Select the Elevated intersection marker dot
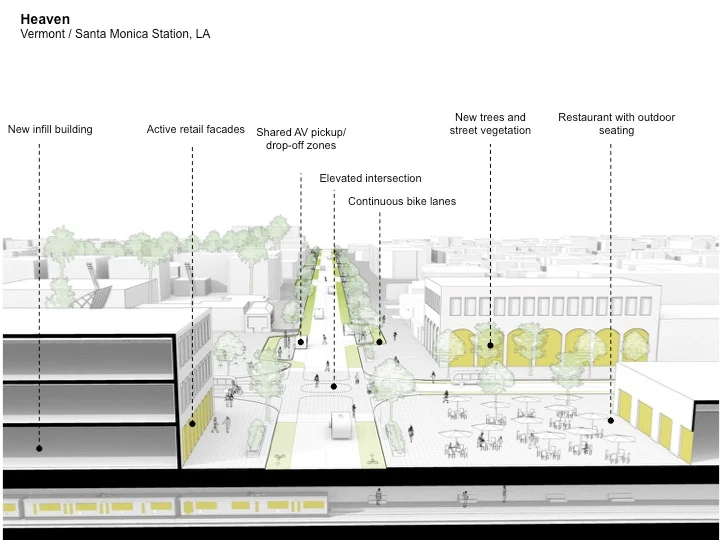The height and width of the screenshot is (540, 720). click(x=334, y=386)
